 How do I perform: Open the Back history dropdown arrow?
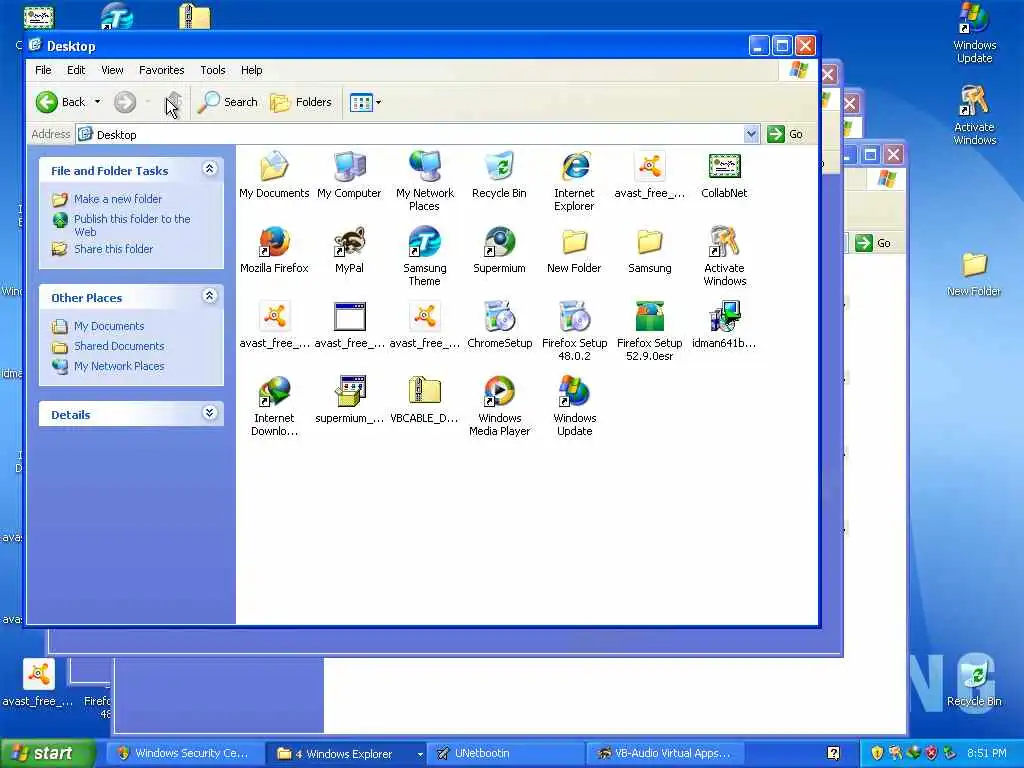[97, 102]
